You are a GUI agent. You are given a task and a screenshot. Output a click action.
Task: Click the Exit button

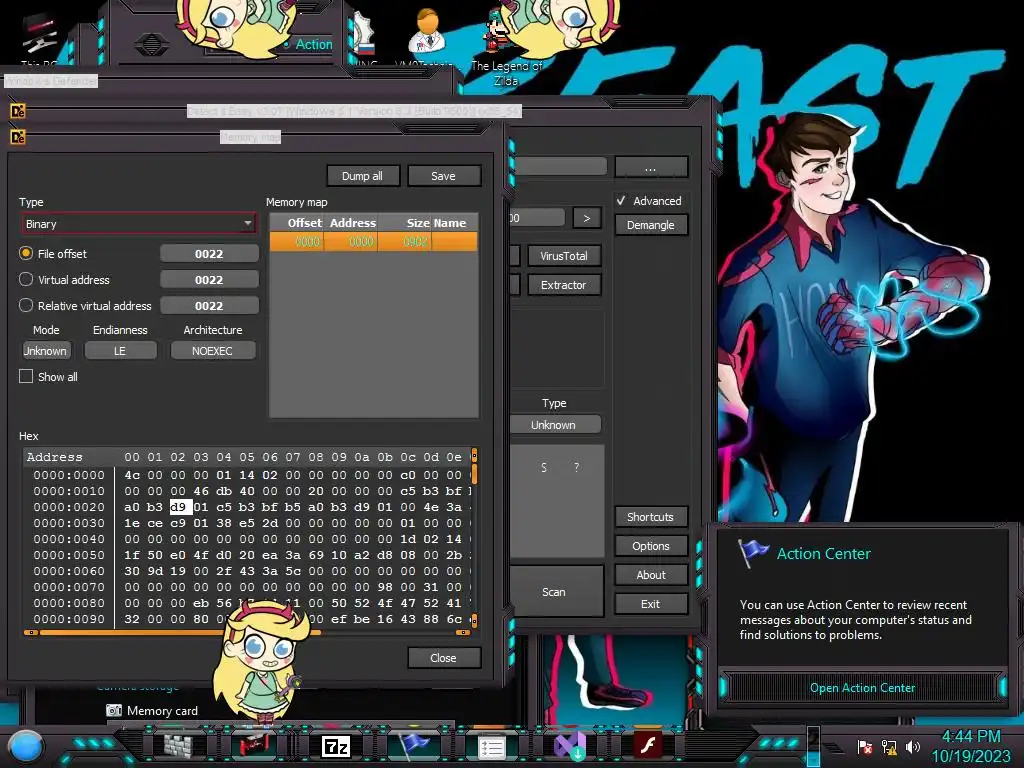point(650,604)
